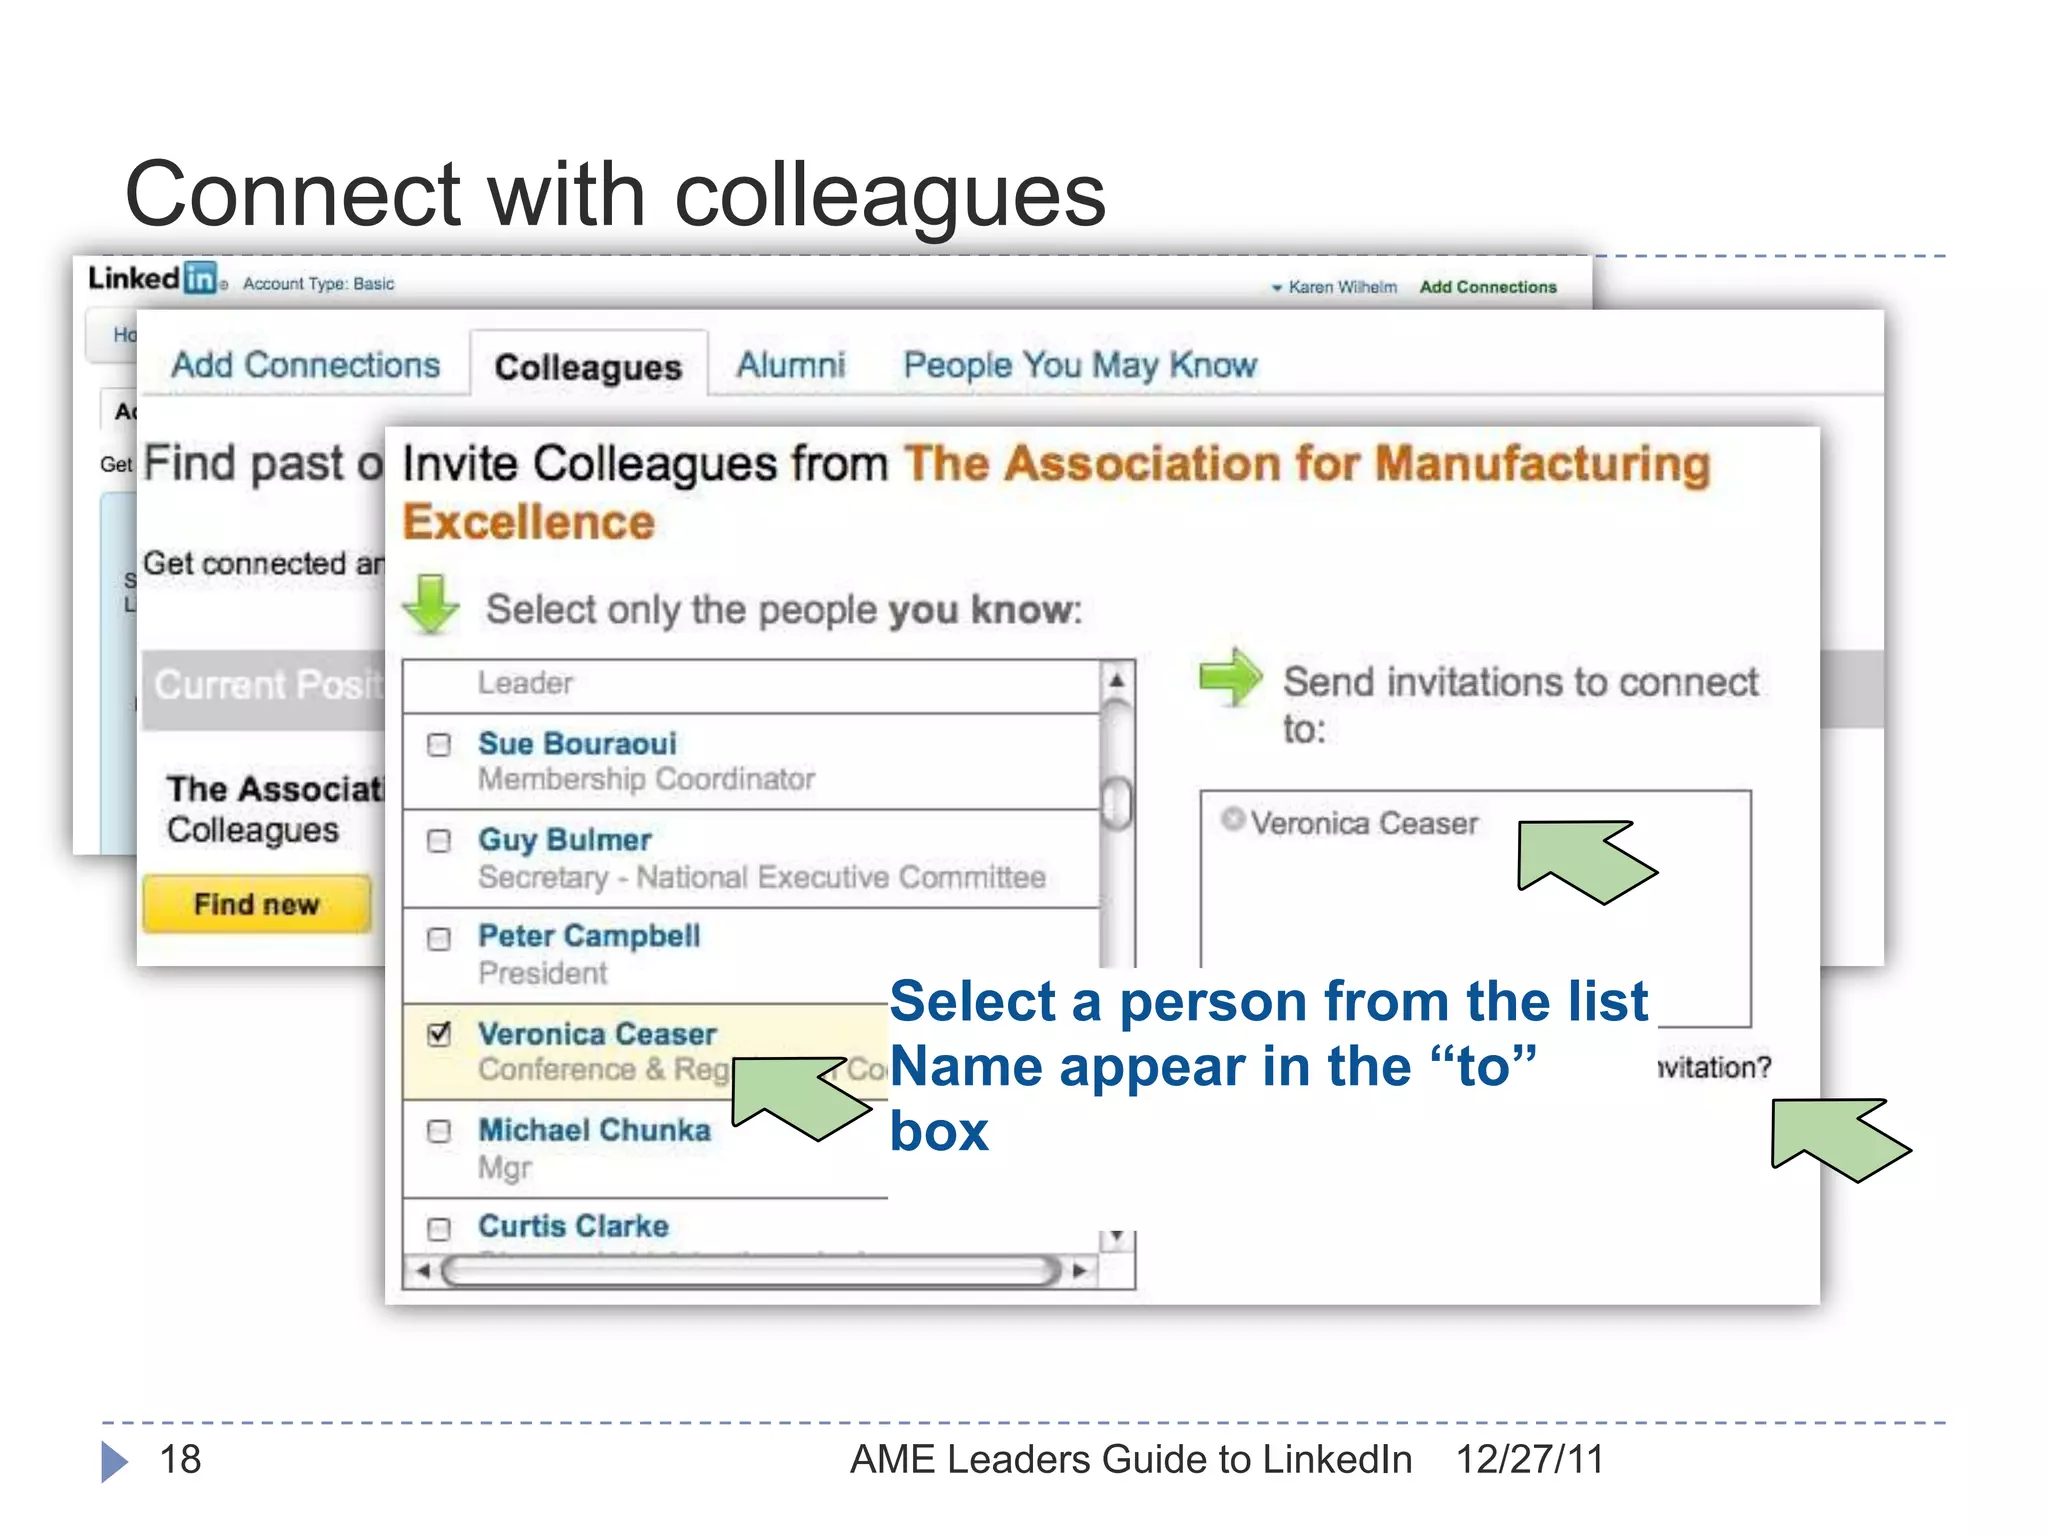Viewport: 2048px width, 1536px height.
Task: Click 'Mgr' title under Michael Chunka
Action: [x=505, y=1168]
